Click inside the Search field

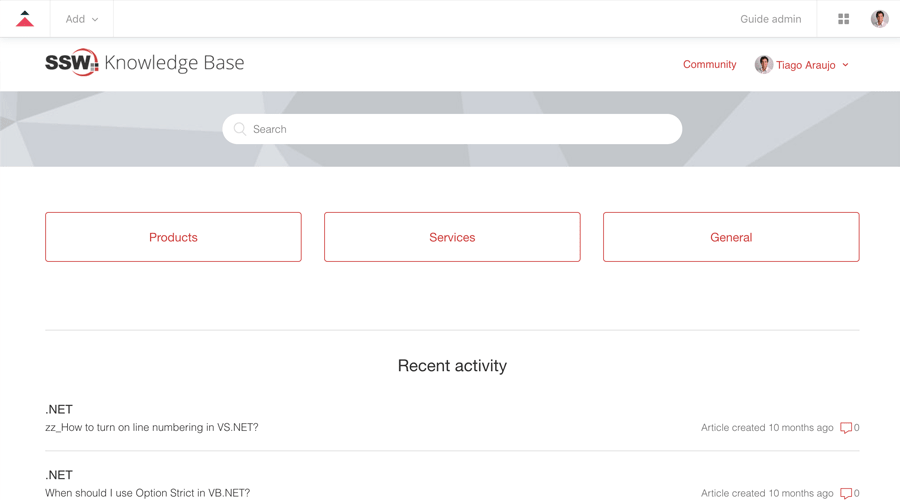tap(452, 129)
